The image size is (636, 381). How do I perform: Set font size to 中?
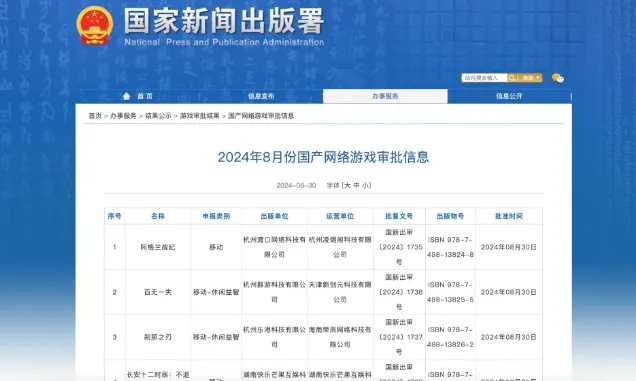(356, 185)
